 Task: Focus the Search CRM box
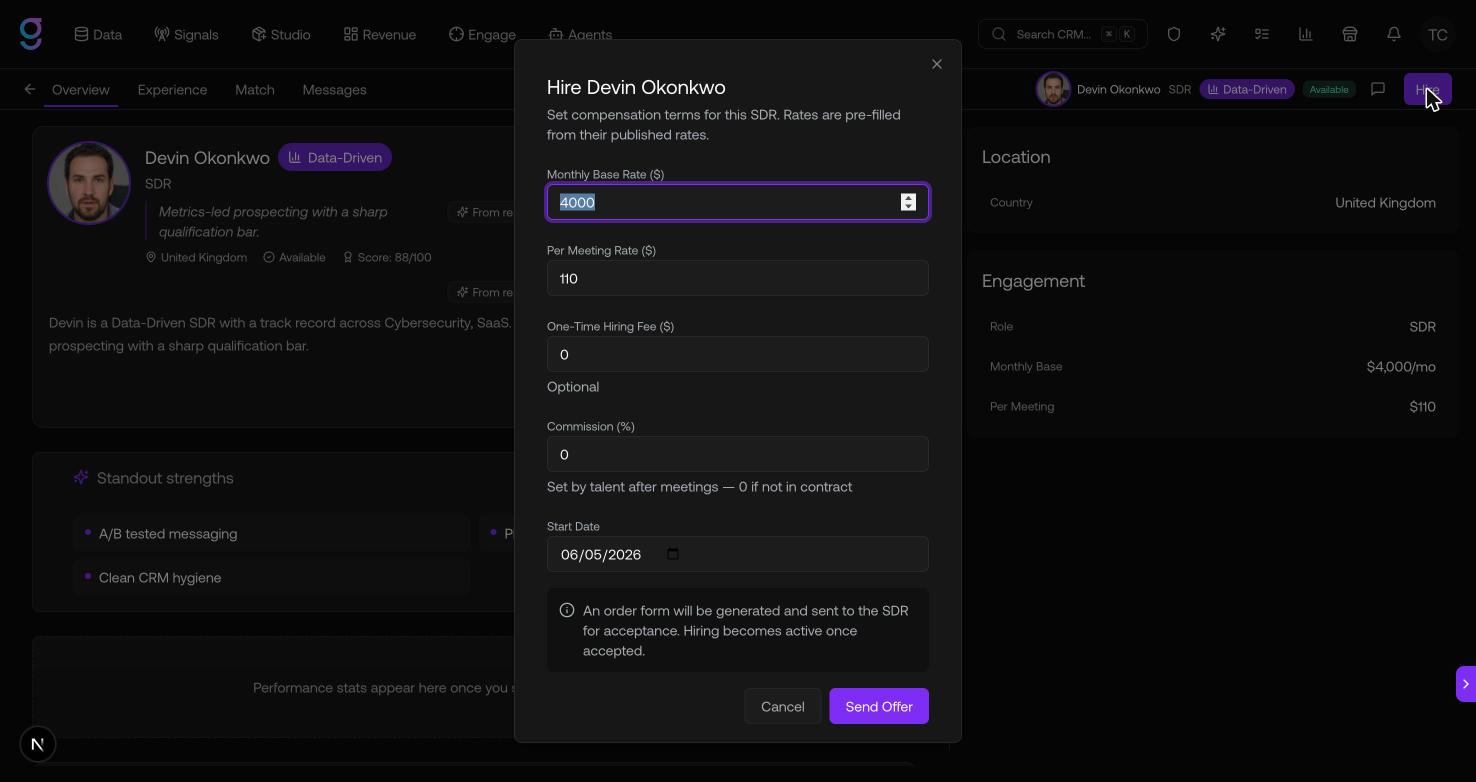1063,34
